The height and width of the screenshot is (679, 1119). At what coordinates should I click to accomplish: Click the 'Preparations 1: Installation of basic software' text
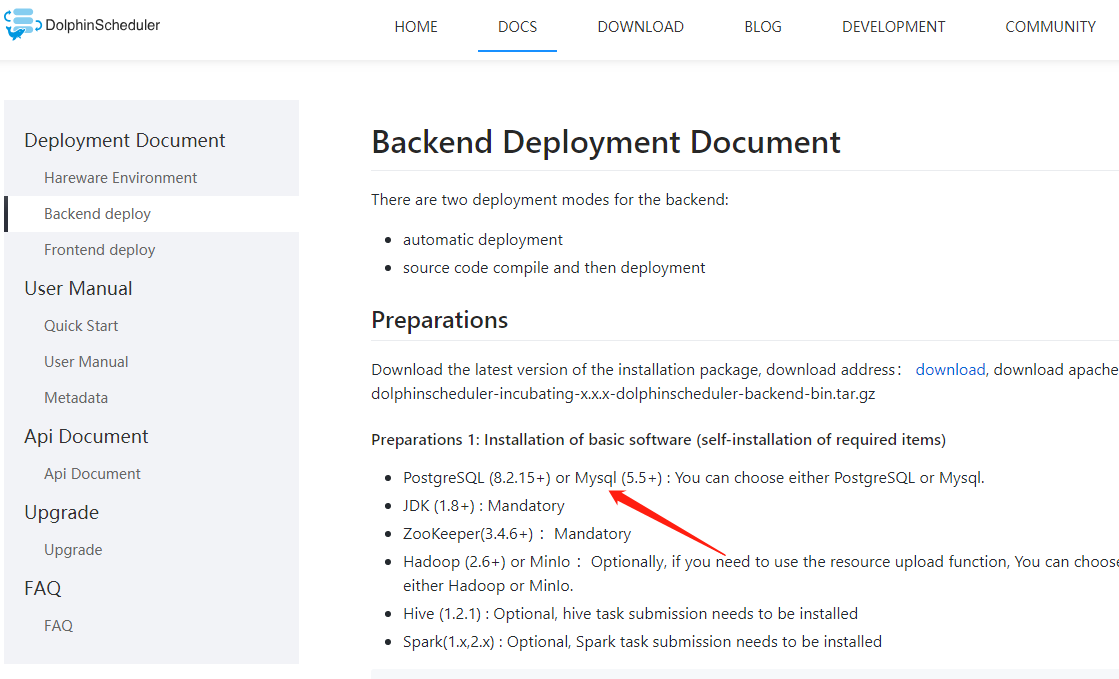click(659, 440)
